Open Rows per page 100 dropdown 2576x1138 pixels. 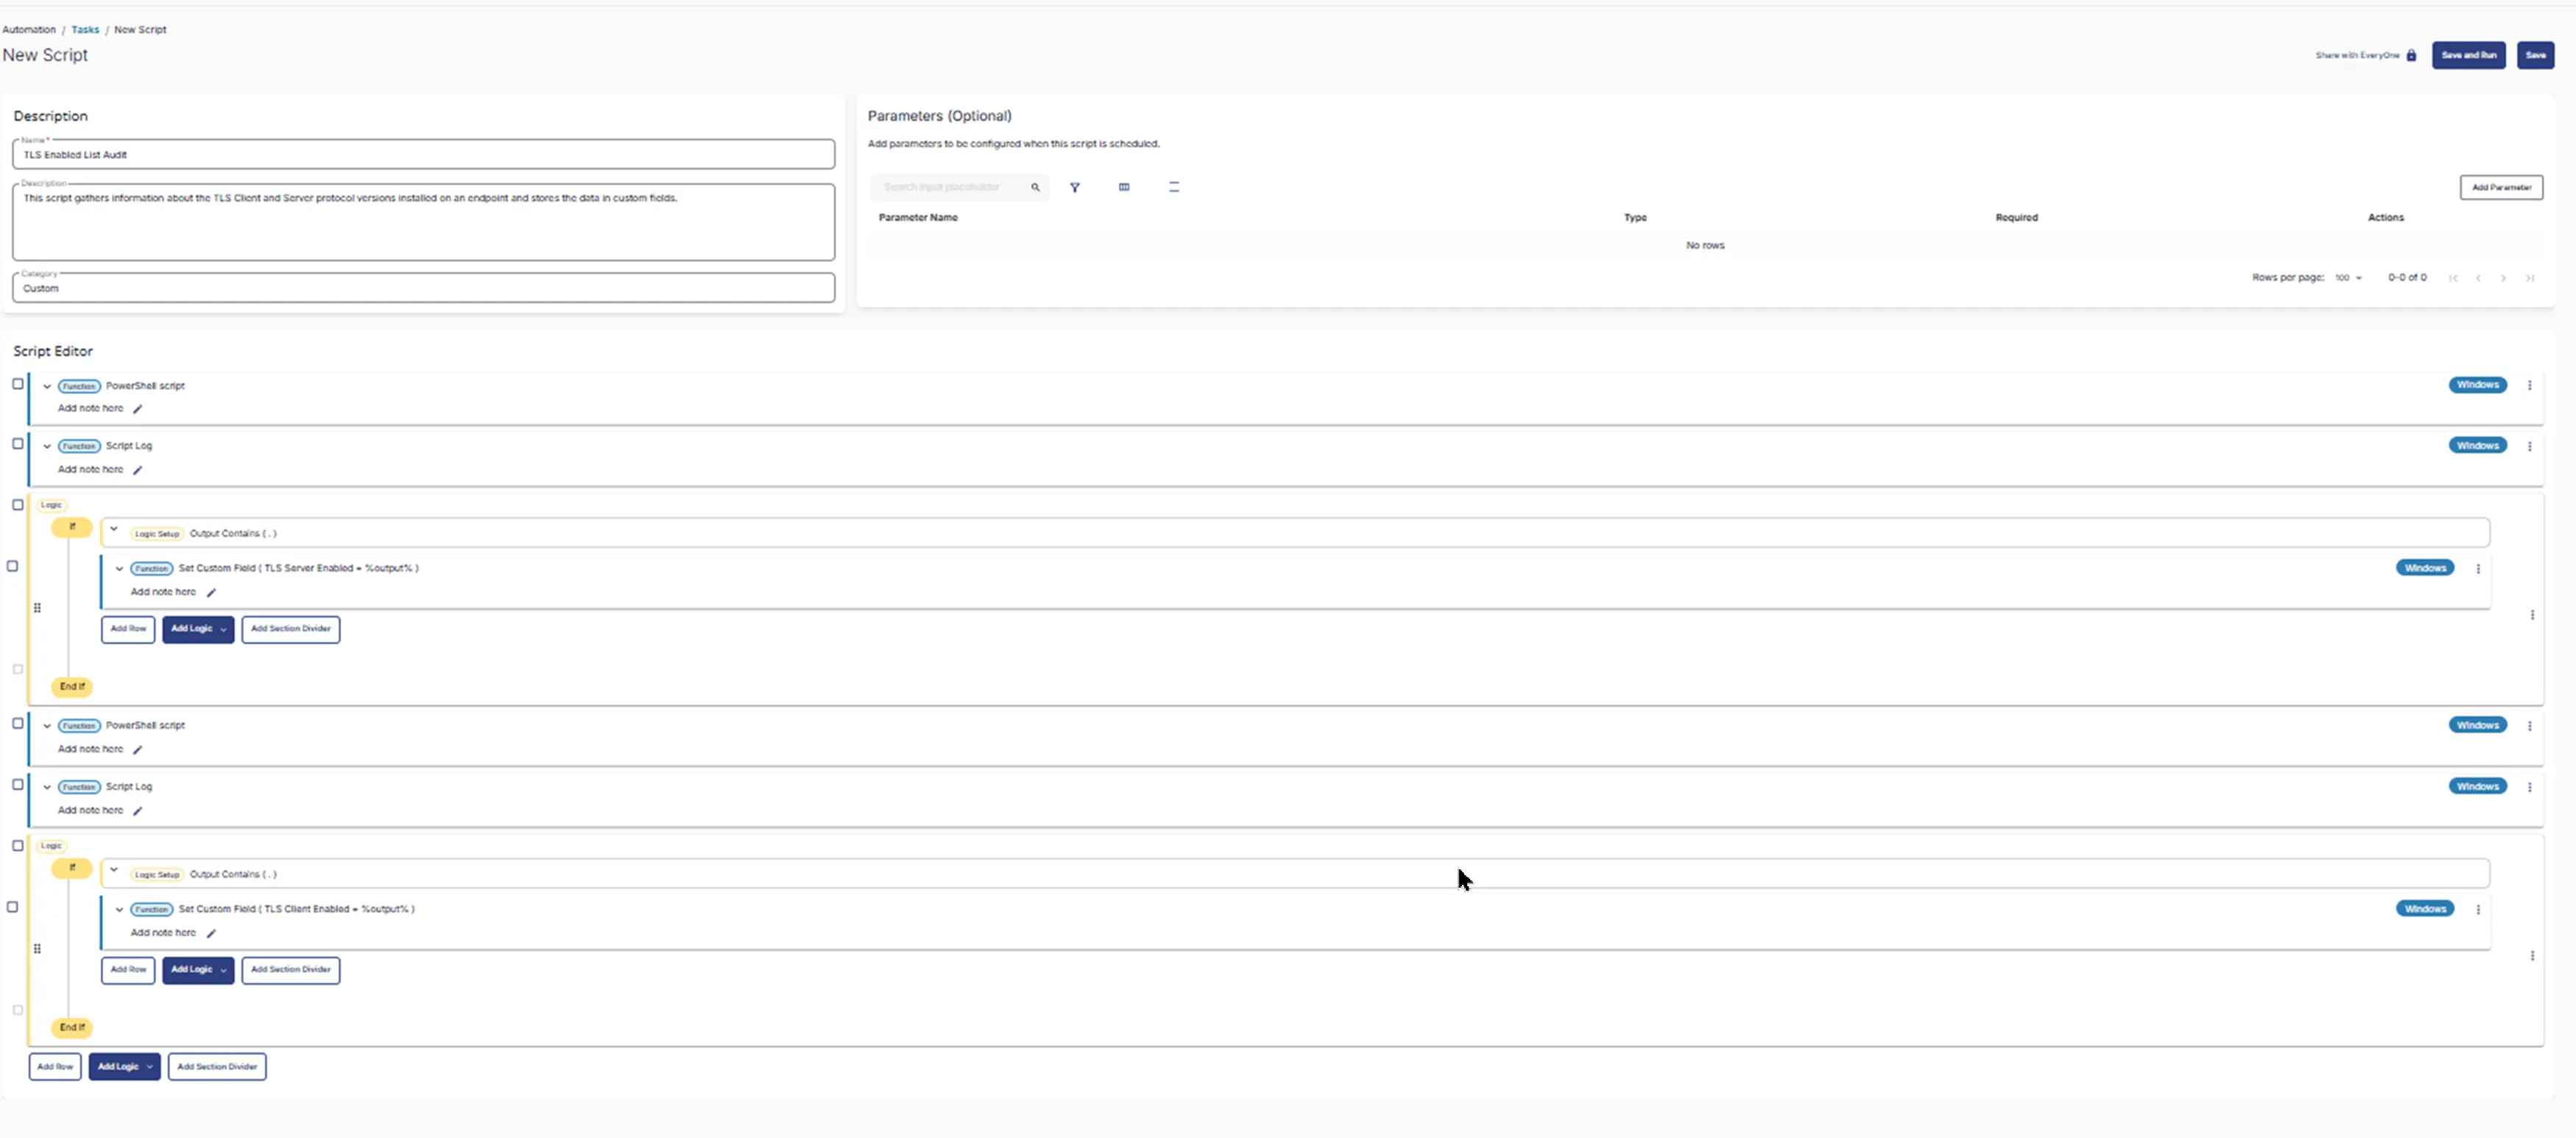coord(2348,278)
